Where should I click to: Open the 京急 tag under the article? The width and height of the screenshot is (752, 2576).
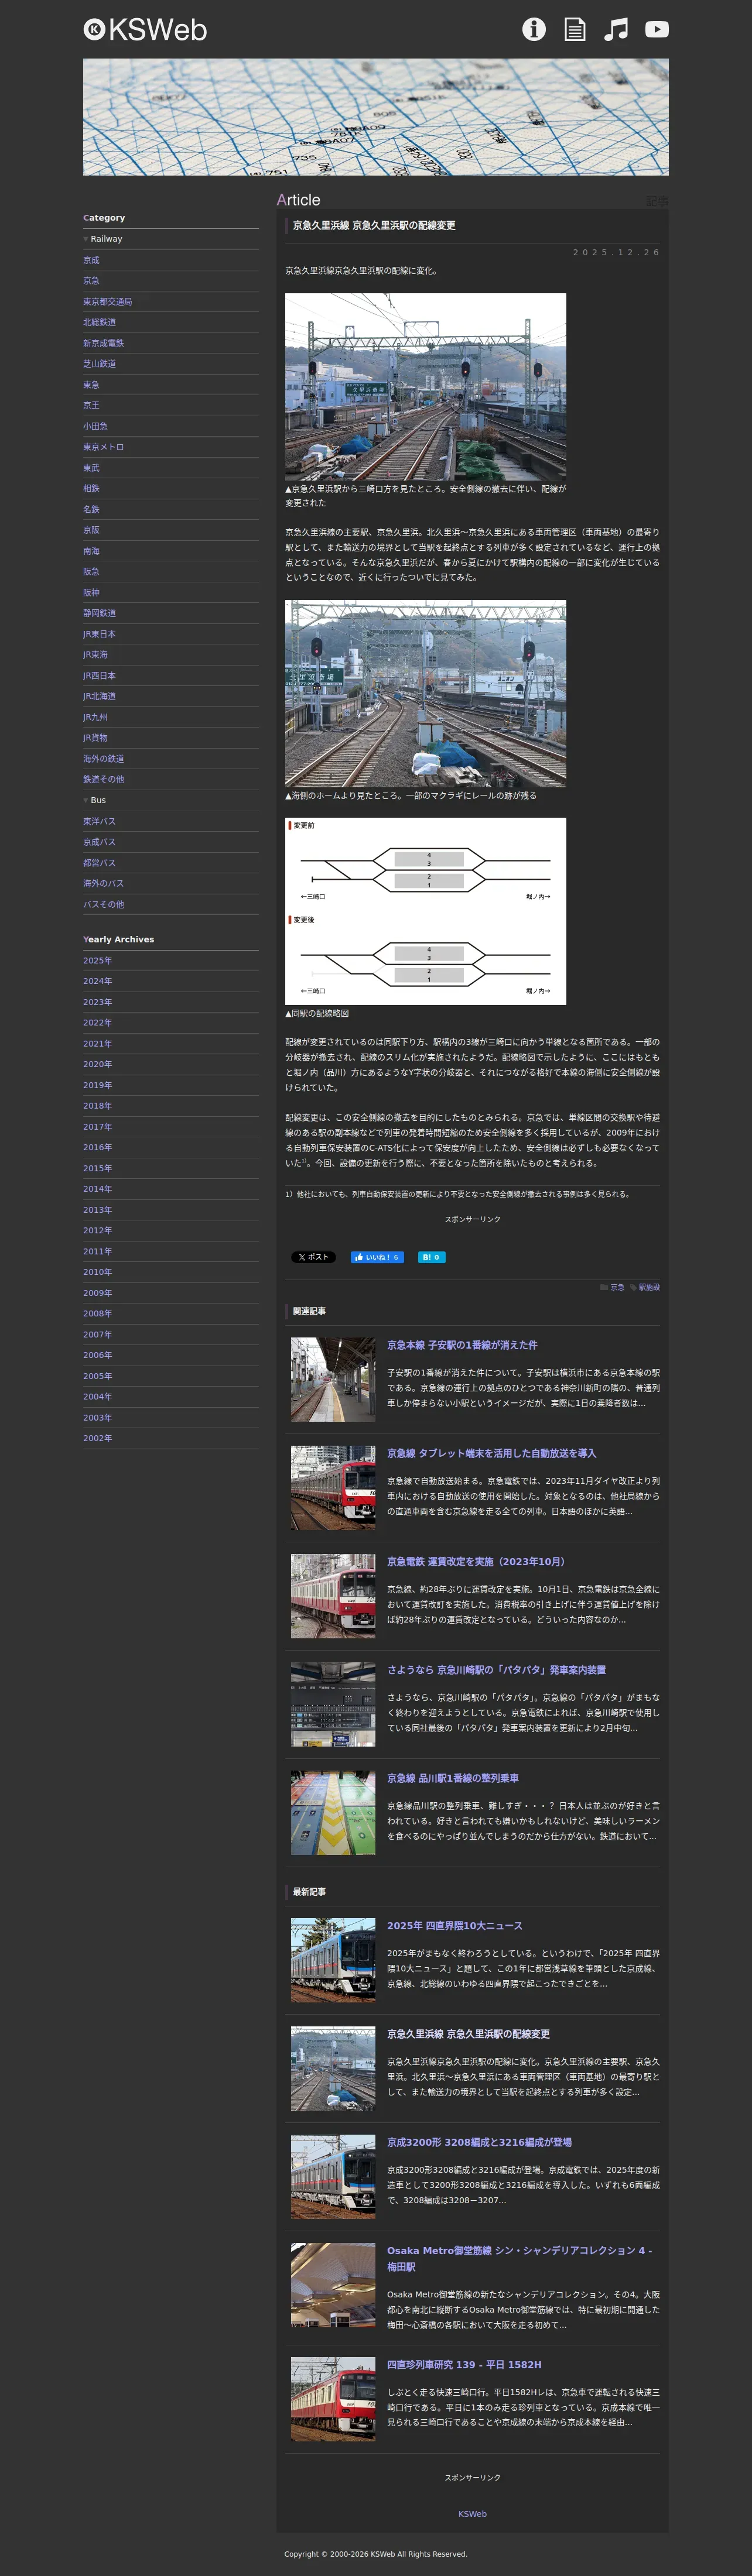click(617, 1287)
